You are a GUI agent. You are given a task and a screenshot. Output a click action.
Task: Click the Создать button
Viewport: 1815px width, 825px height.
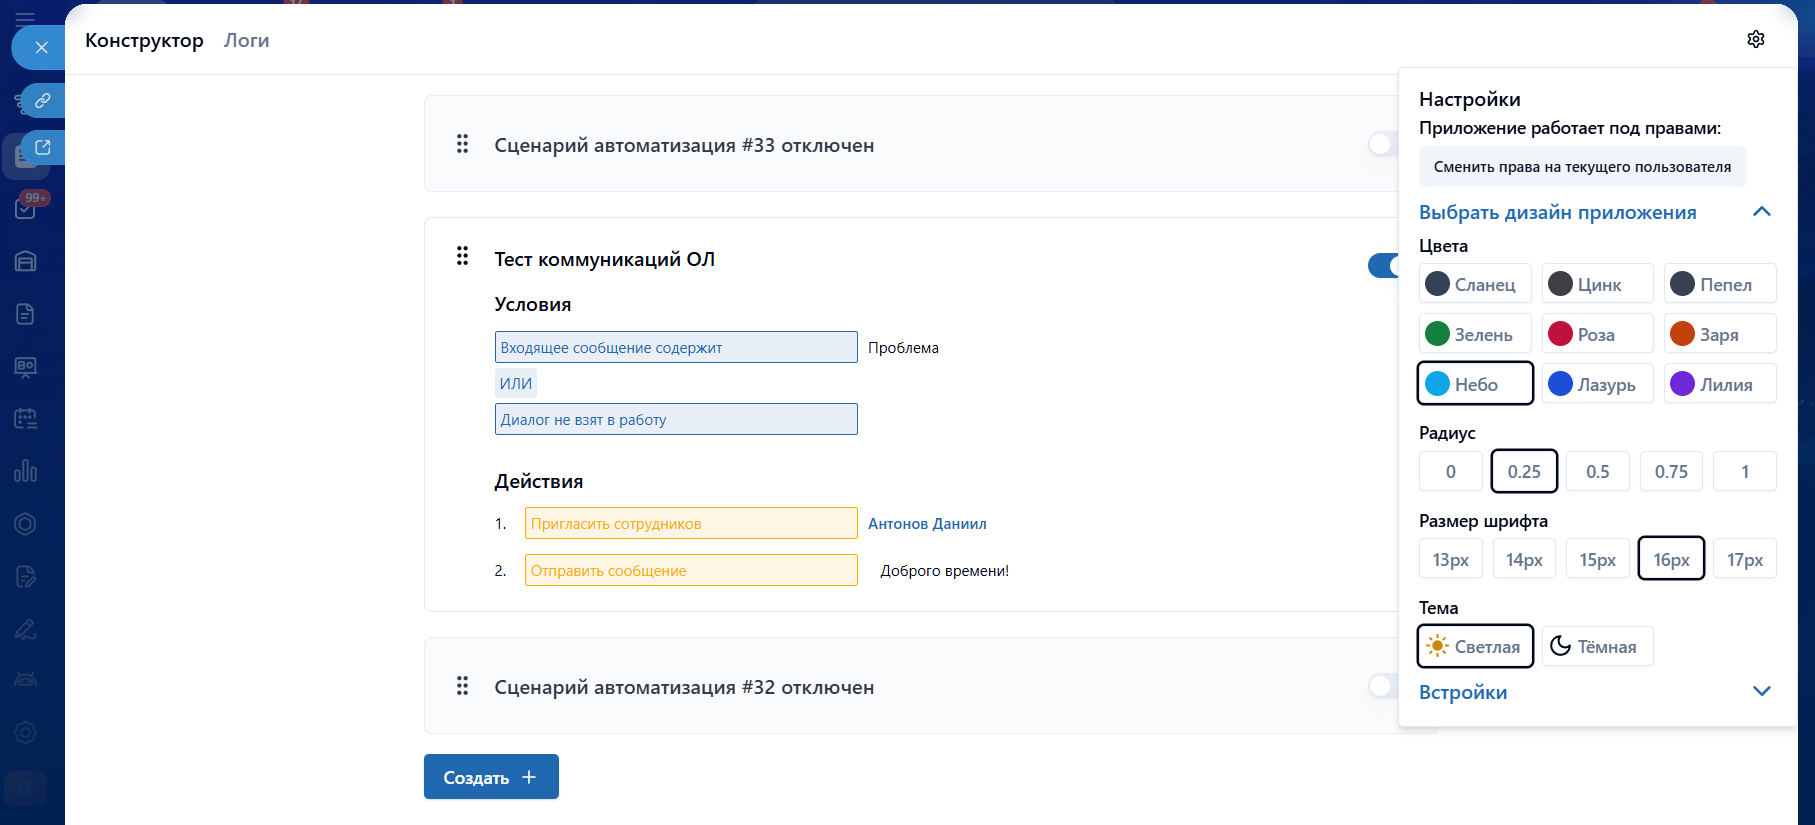[x=491, y=777]
